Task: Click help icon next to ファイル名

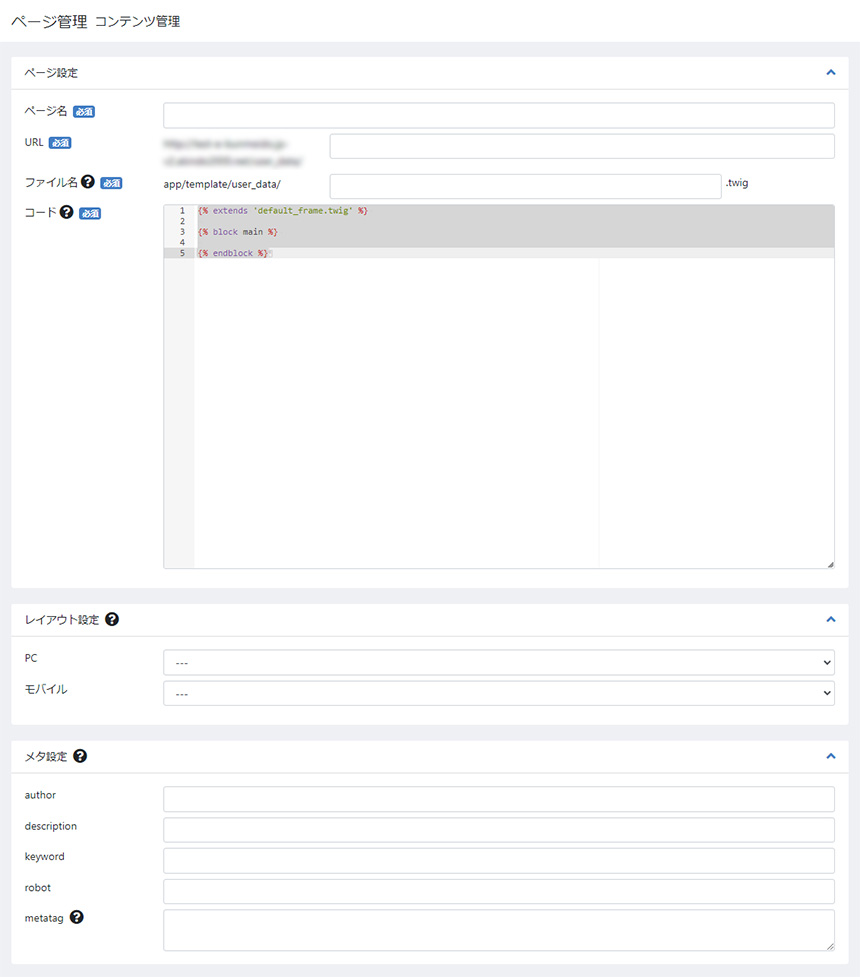Action: tap(88, 182)
